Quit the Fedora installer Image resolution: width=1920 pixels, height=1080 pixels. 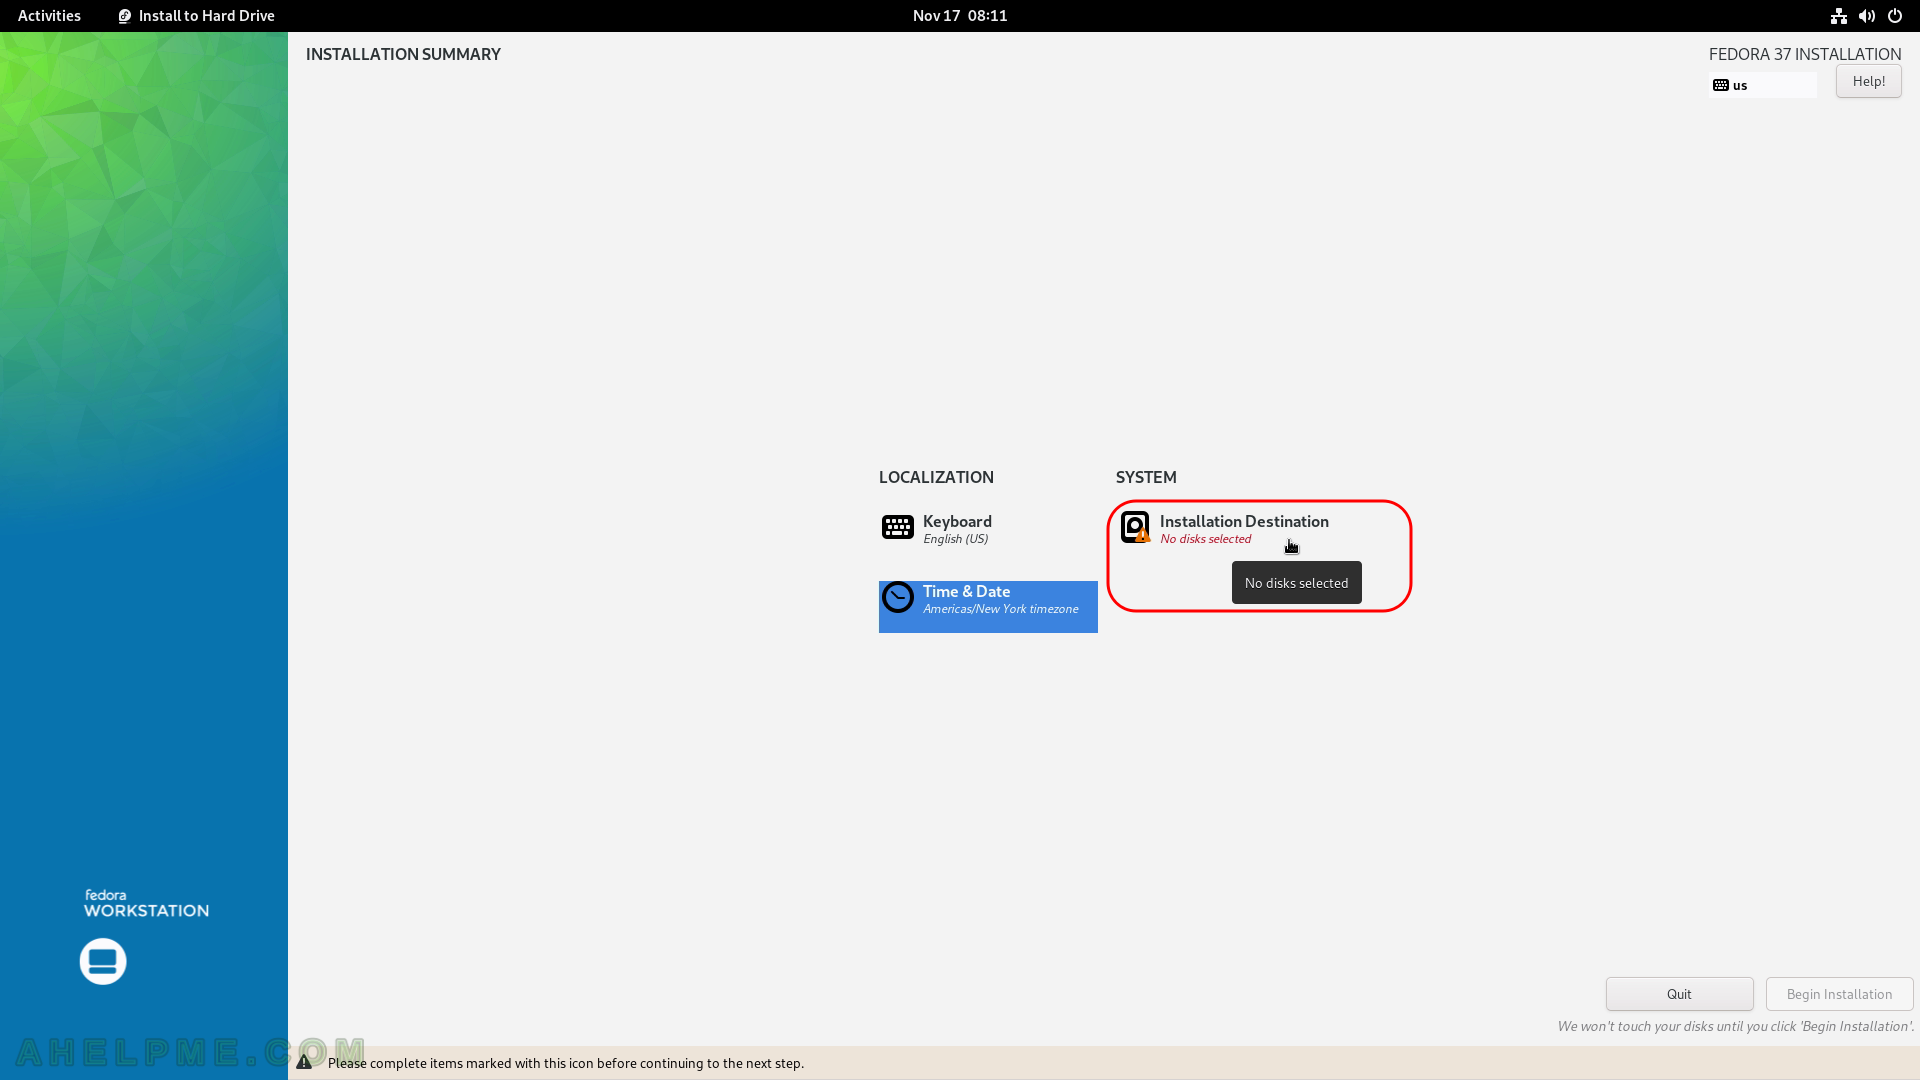1679,994
